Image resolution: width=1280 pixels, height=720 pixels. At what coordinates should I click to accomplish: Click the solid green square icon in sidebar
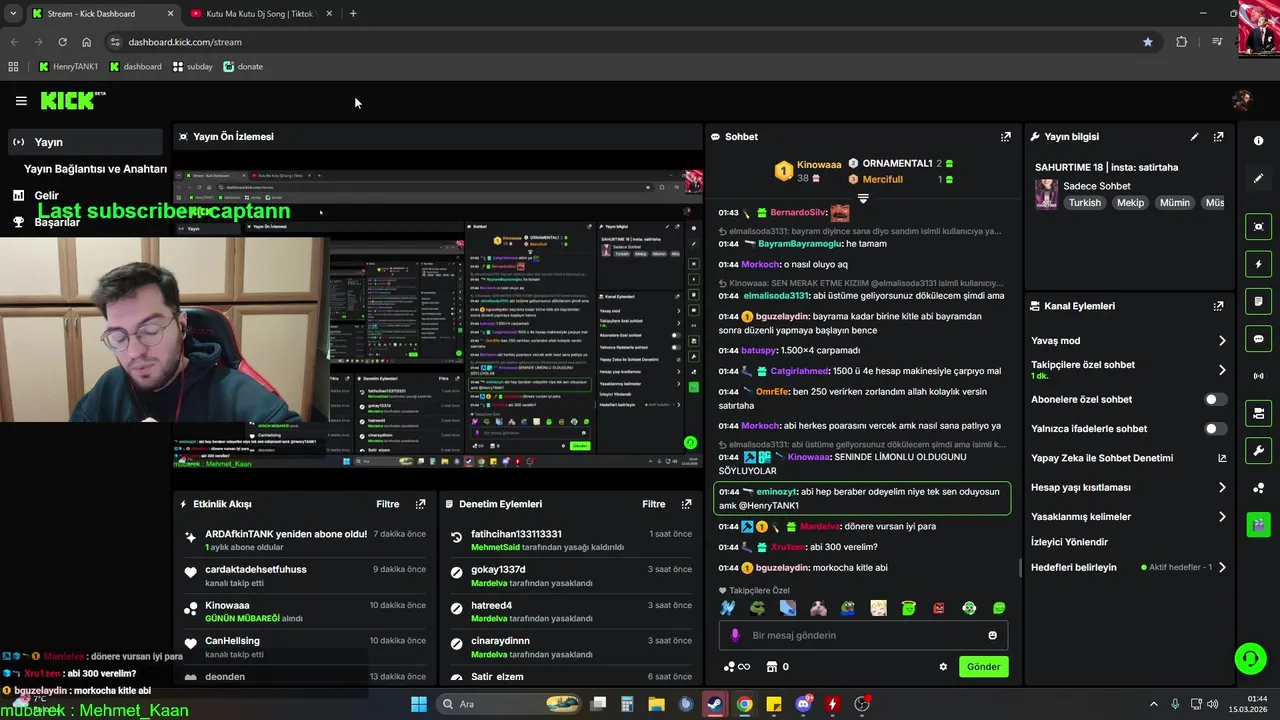click(x=1258, y=524)
